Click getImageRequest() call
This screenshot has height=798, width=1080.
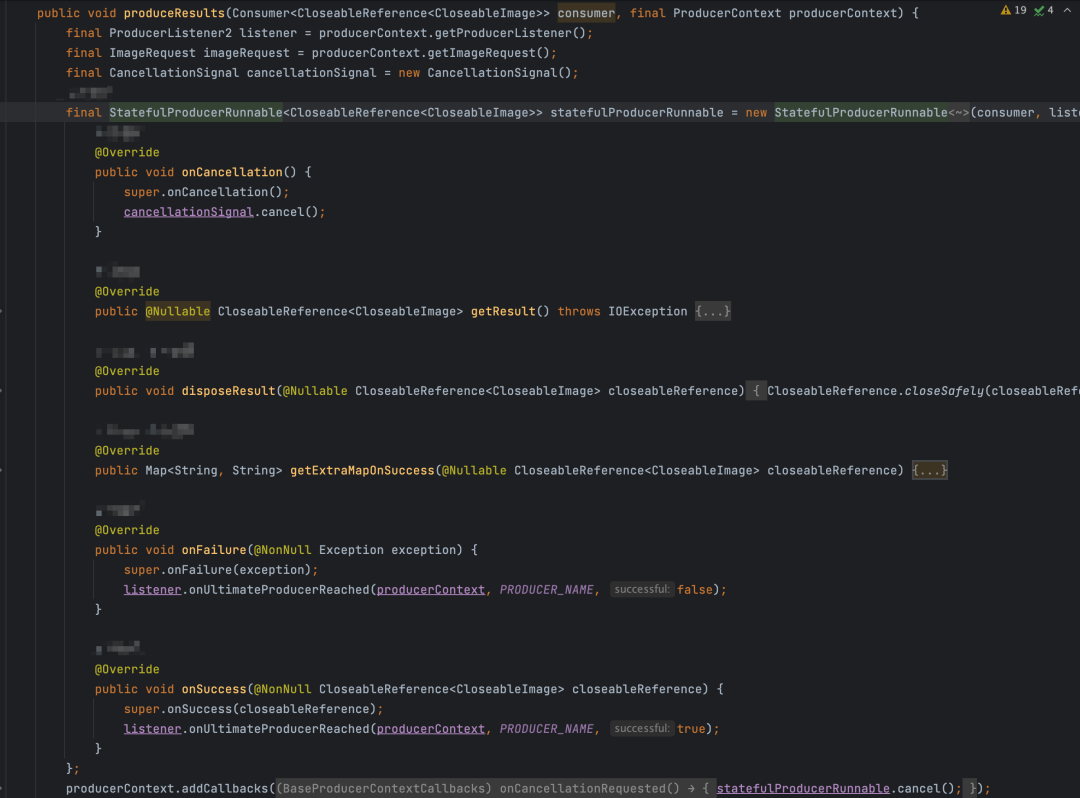click(492, 53)
